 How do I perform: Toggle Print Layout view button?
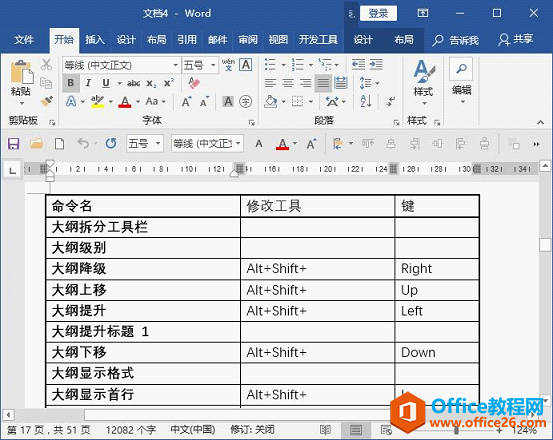(356, 430)
